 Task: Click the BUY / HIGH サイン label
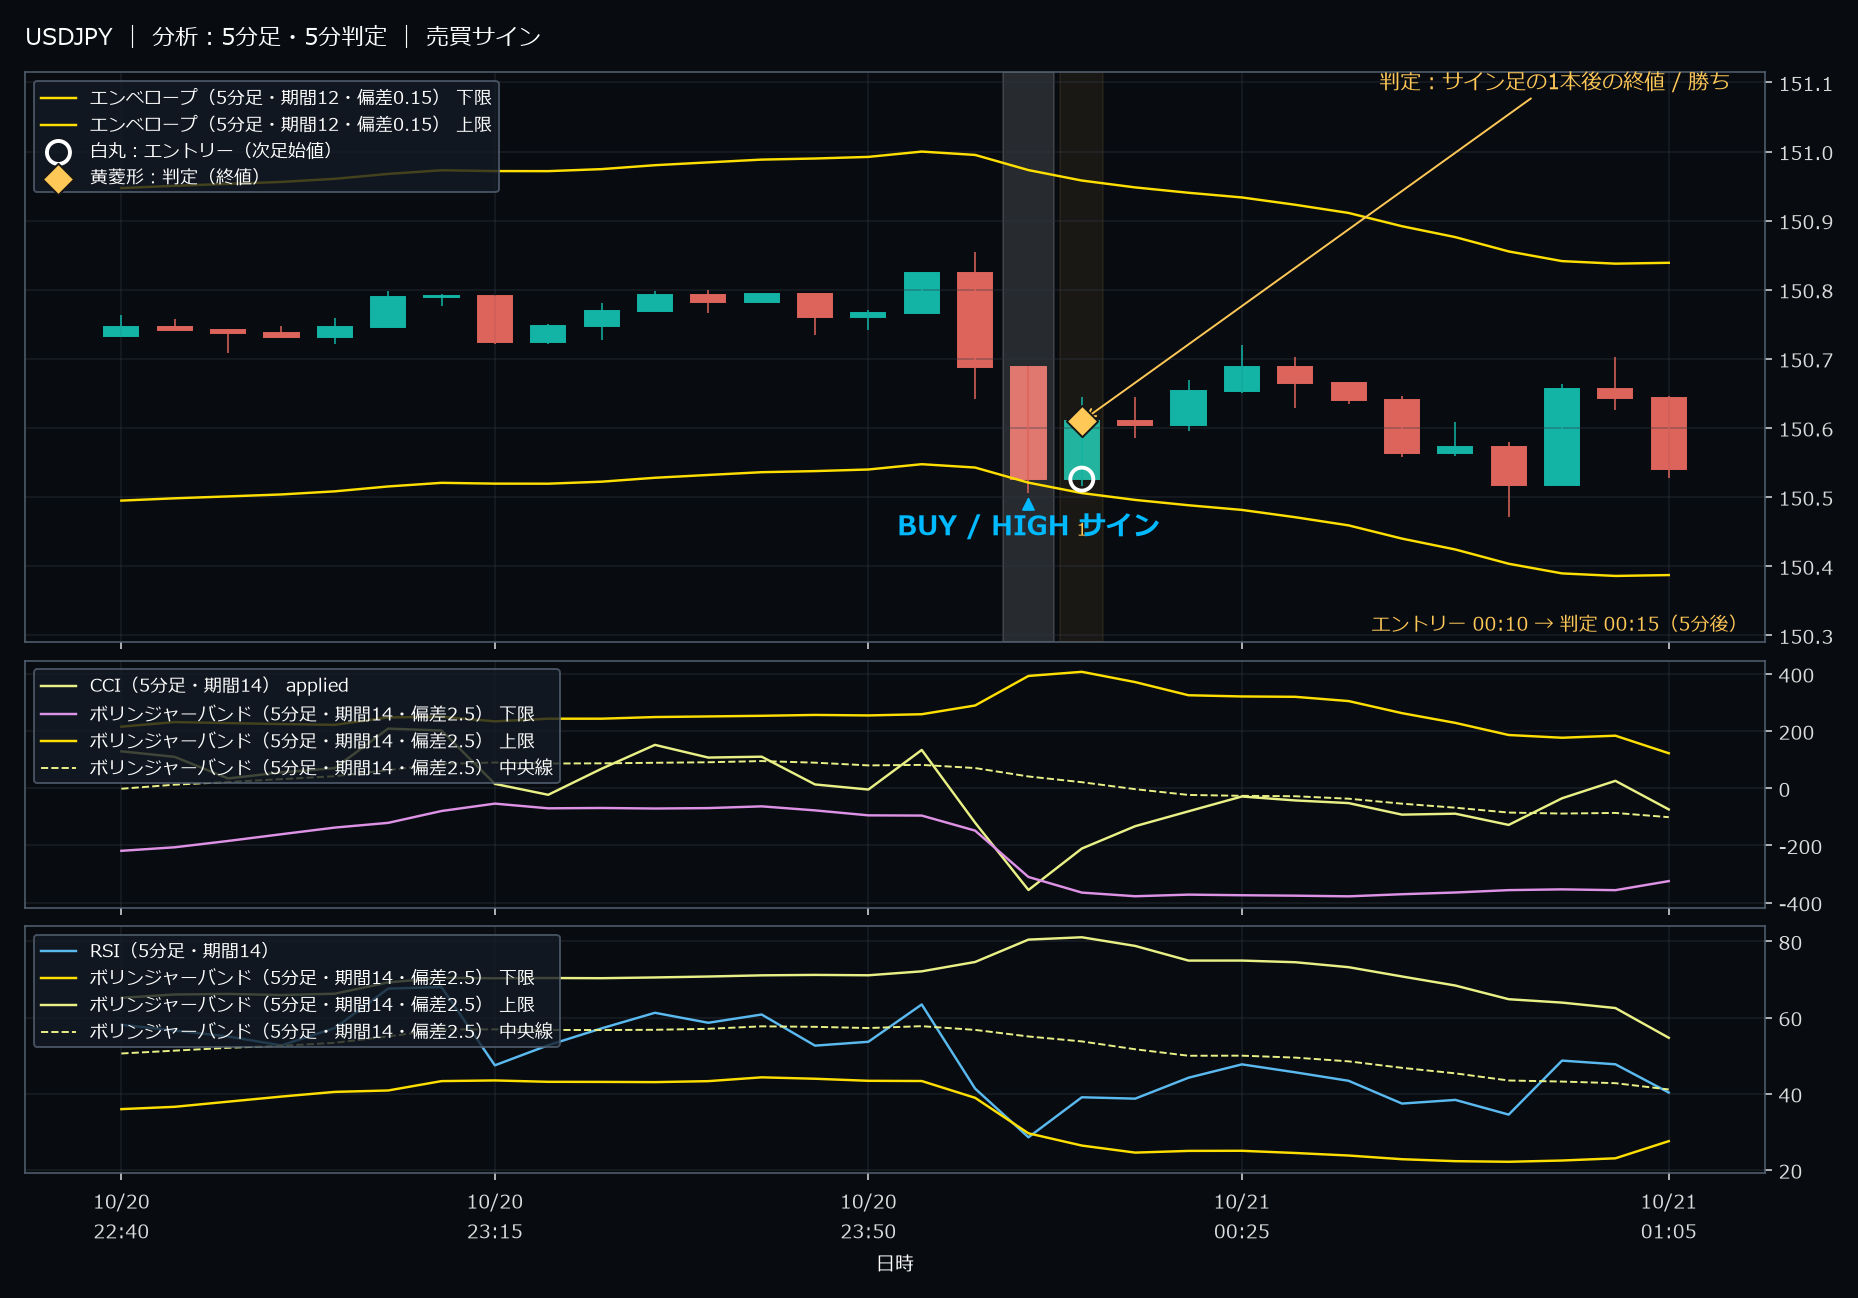[x=1028, y=526]
